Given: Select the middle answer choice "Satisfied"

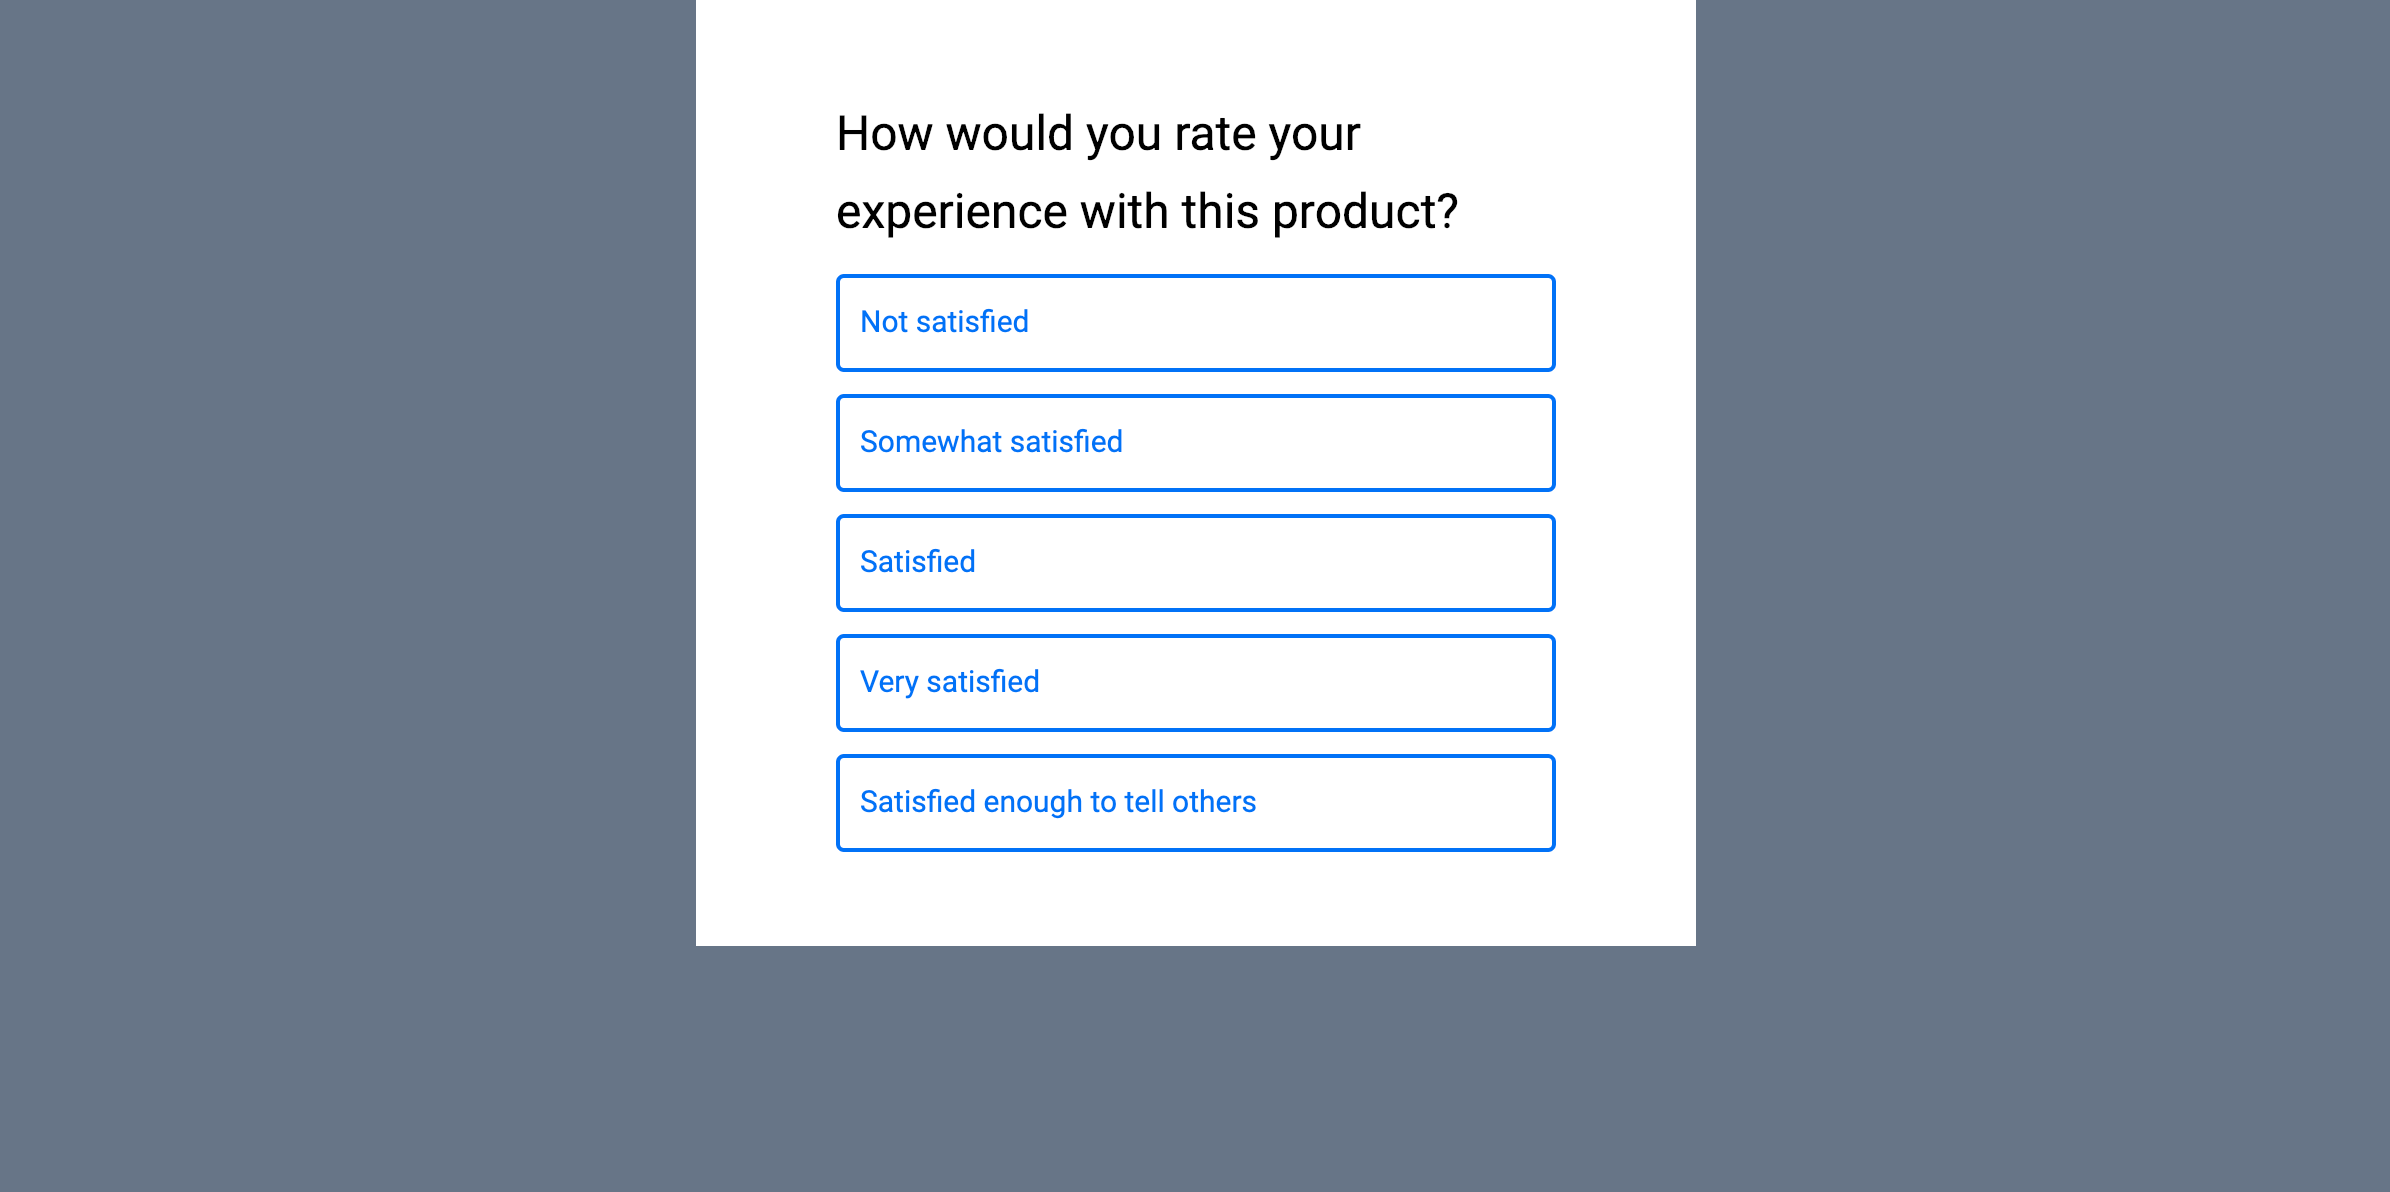Looking at the screenshot, I should (1196, 562).
